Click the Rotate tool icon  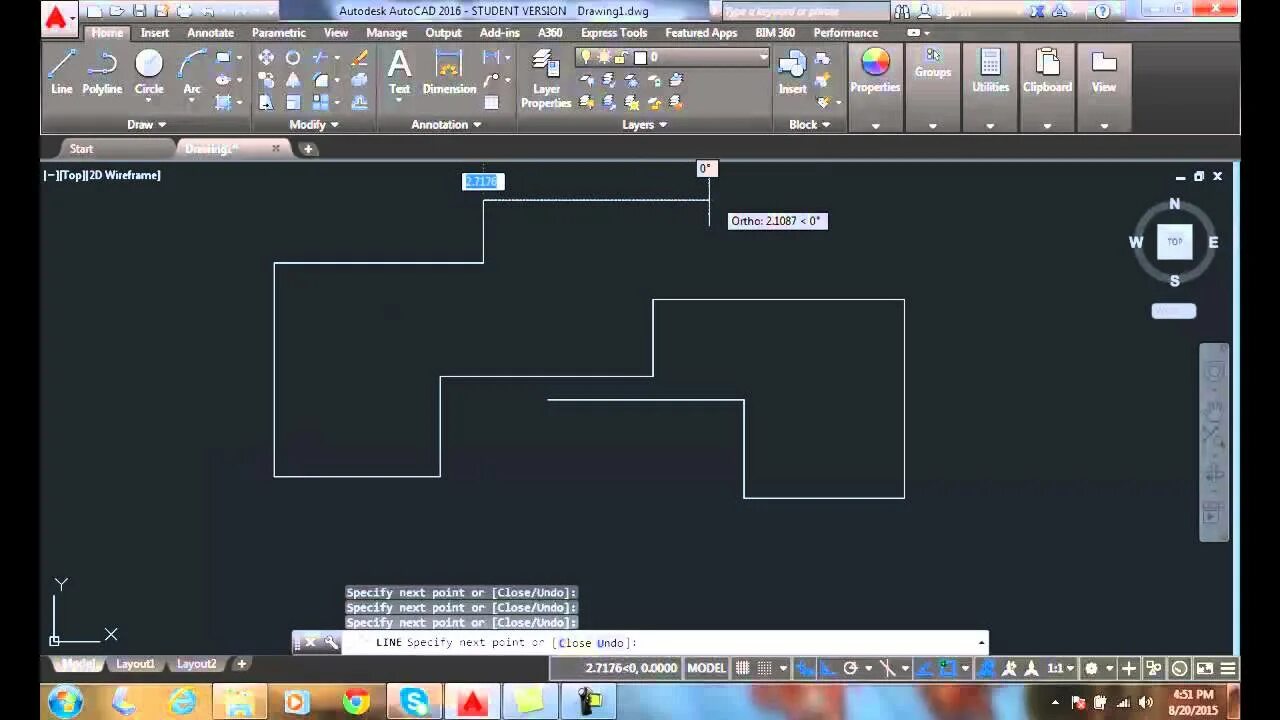click(x=293, y=58)
